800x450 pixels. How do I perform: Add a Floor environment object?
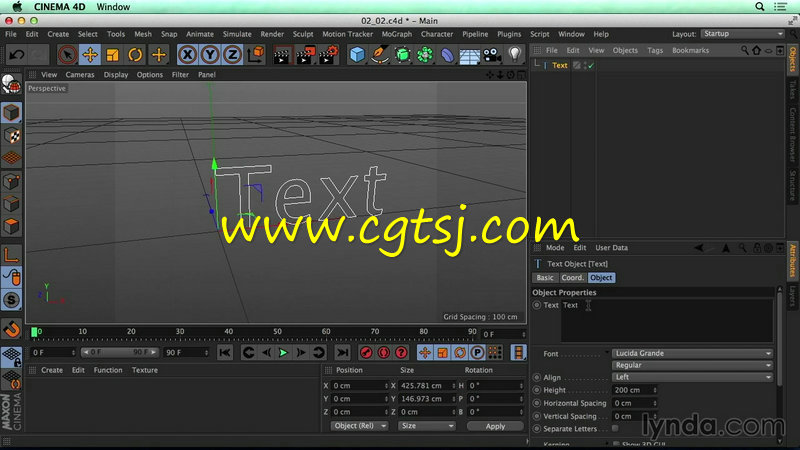coord(469,55)
